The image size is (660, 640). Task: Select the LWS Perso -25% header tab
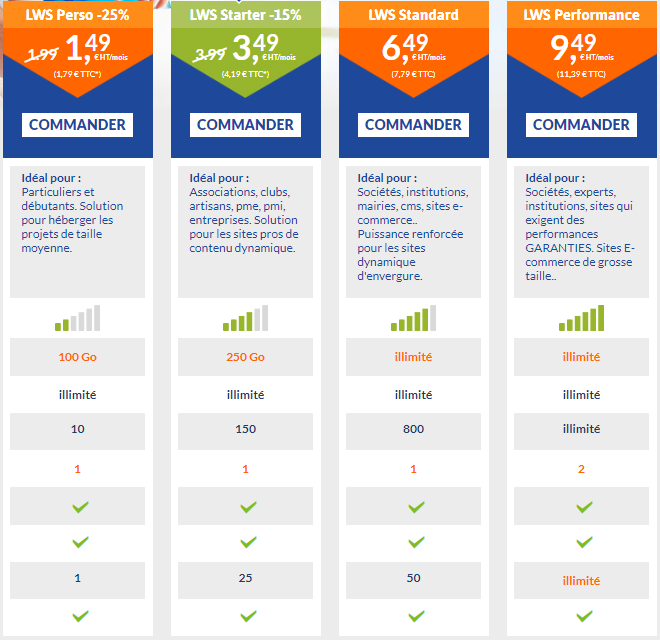coord(77,15)
